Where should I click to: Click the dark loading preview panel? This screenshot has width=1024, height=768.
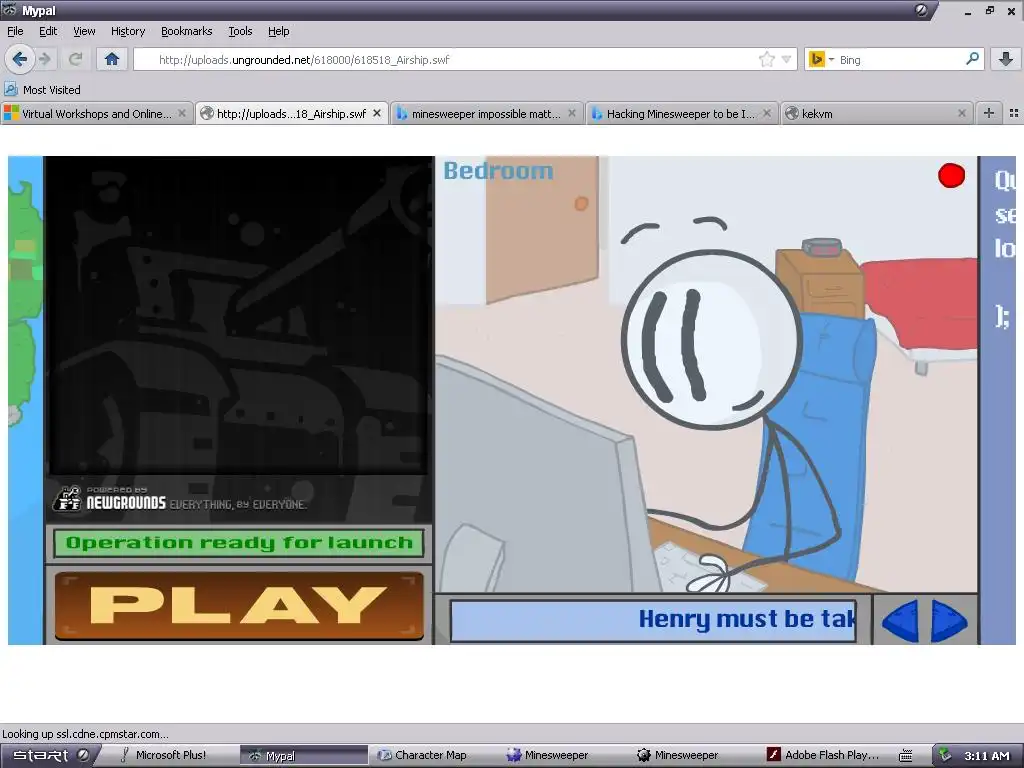click(x=239, y=315)
